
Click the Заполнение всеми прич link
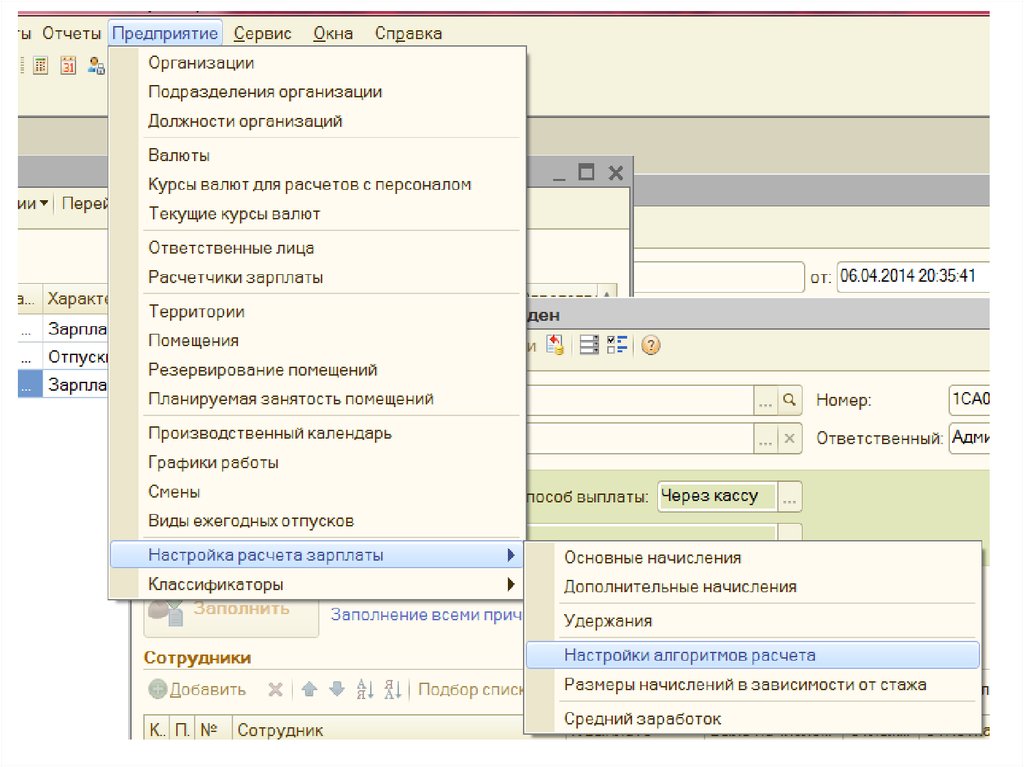tap(427, 615)
